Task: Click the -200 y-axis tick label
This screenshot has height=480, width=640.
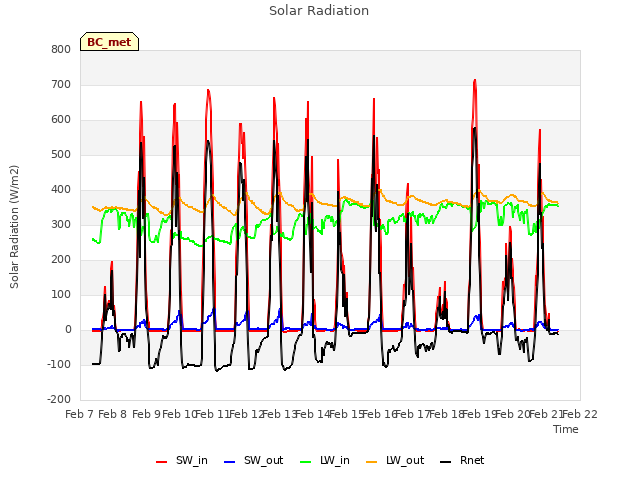Action: tap(59, 400)
